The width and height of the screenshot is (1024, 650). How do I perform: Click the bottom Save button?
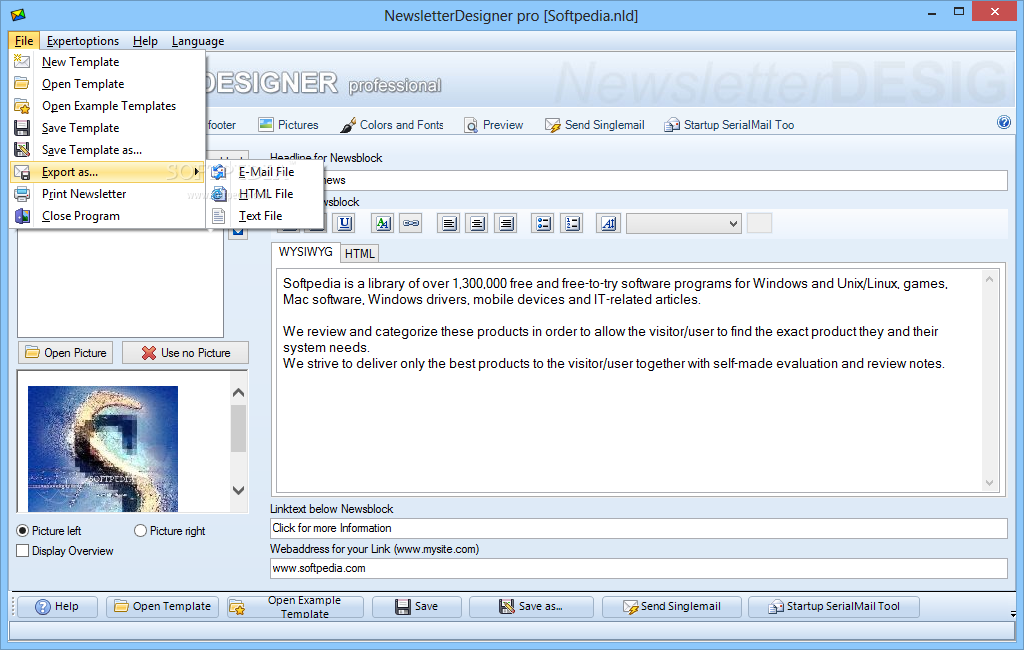[x=417, y=606]
